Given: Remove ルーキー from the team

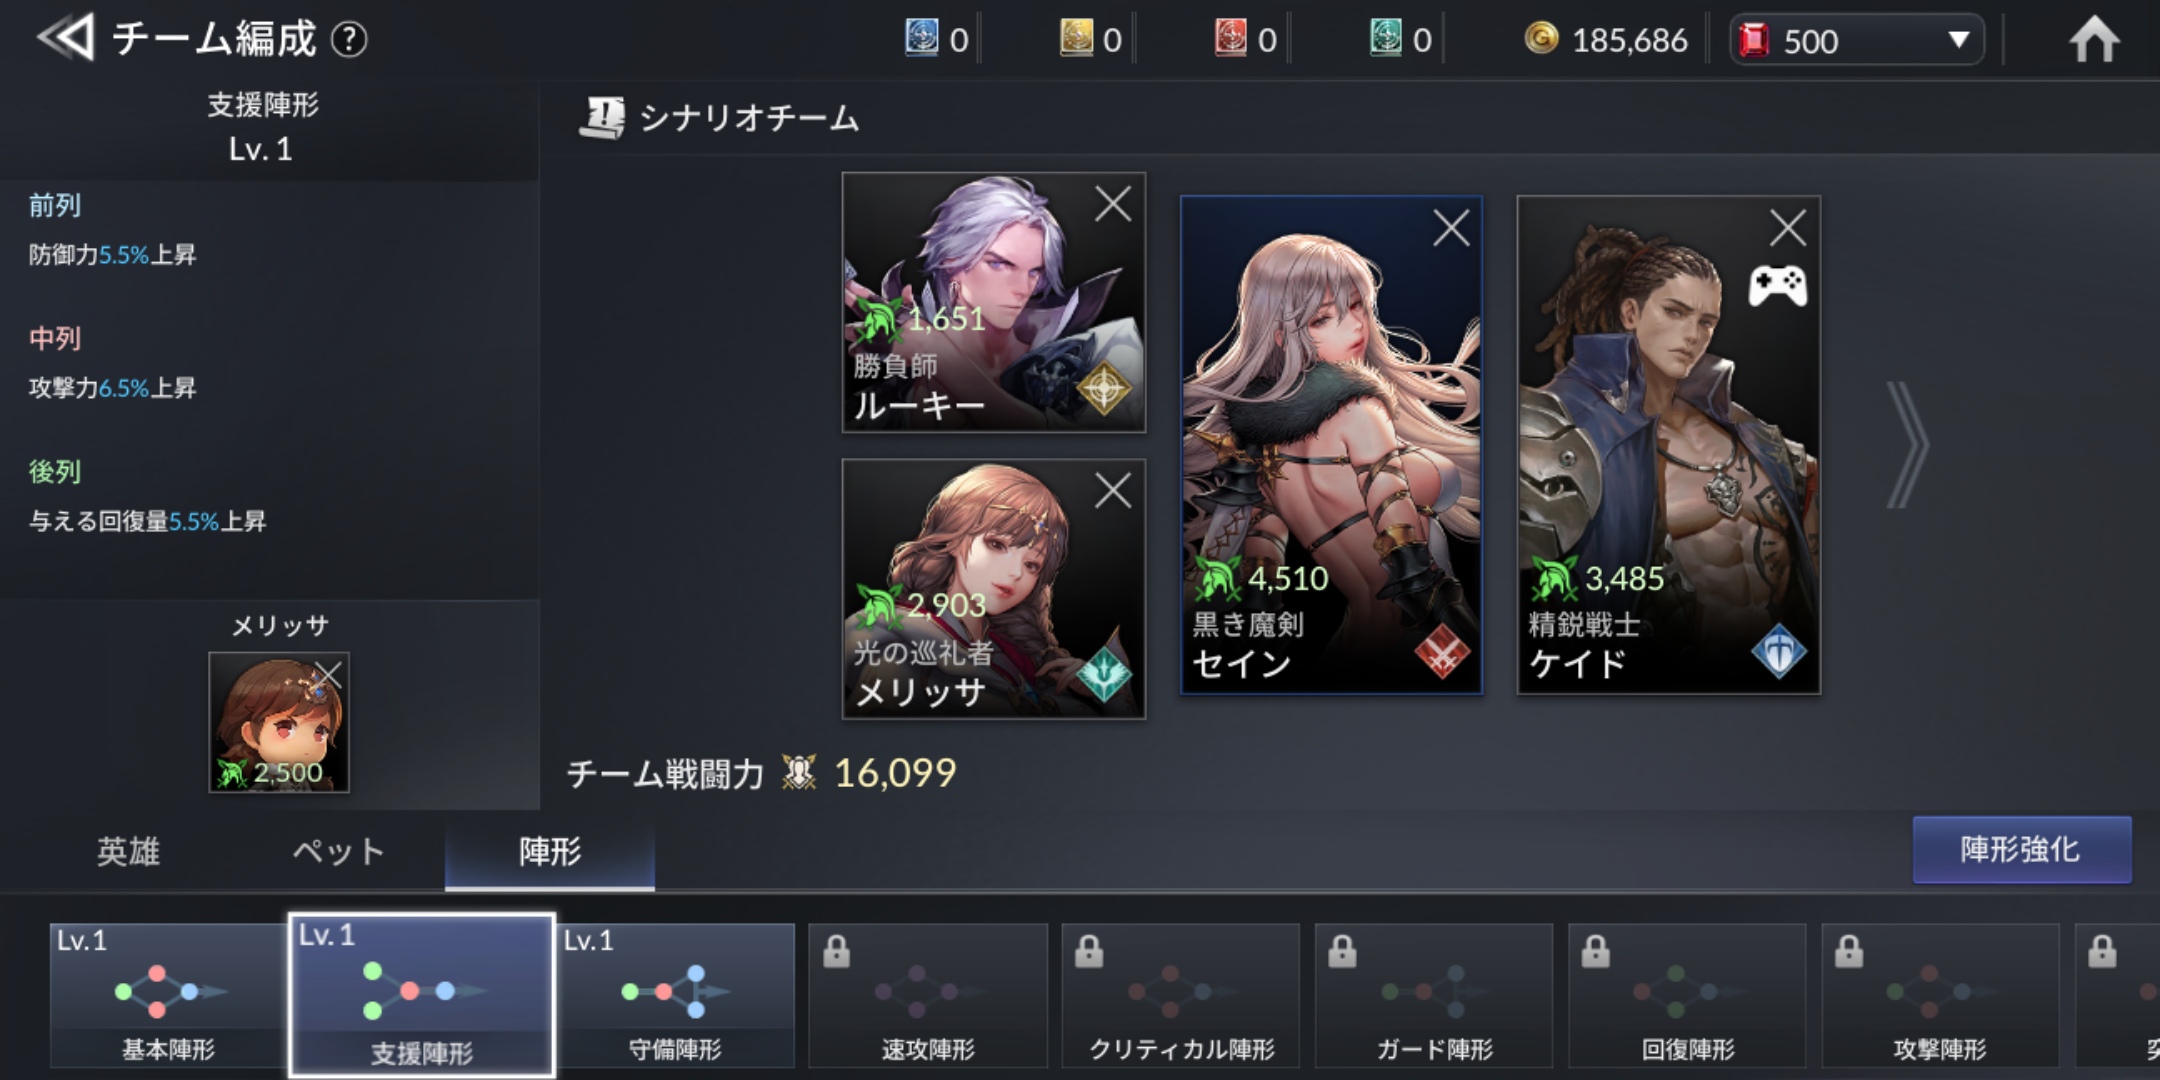Looking at the screenshot, I should tap(1112, 204).
